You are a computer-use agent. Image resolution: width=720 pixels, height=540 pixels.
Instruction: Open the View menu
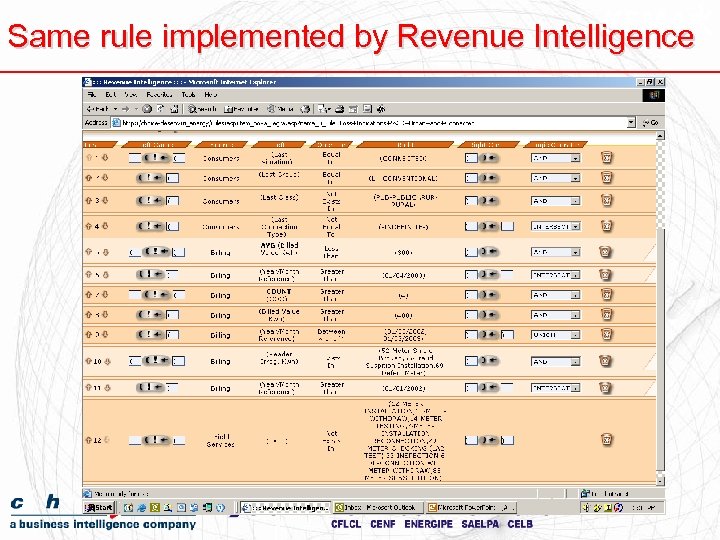(x=131, y=95)
